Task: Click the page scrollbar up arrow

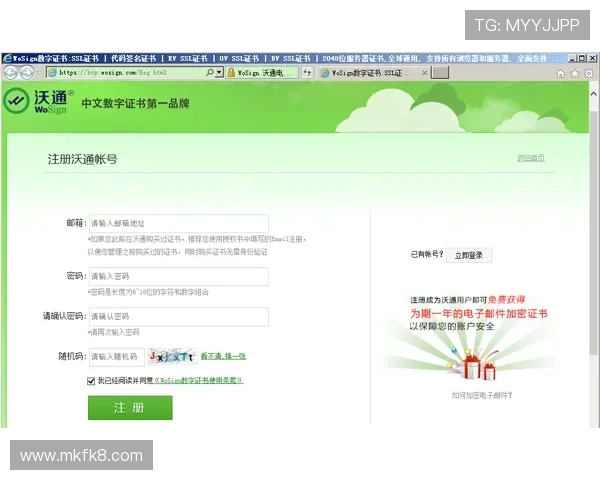Action: pyautogui.click(x=593, y=93)
